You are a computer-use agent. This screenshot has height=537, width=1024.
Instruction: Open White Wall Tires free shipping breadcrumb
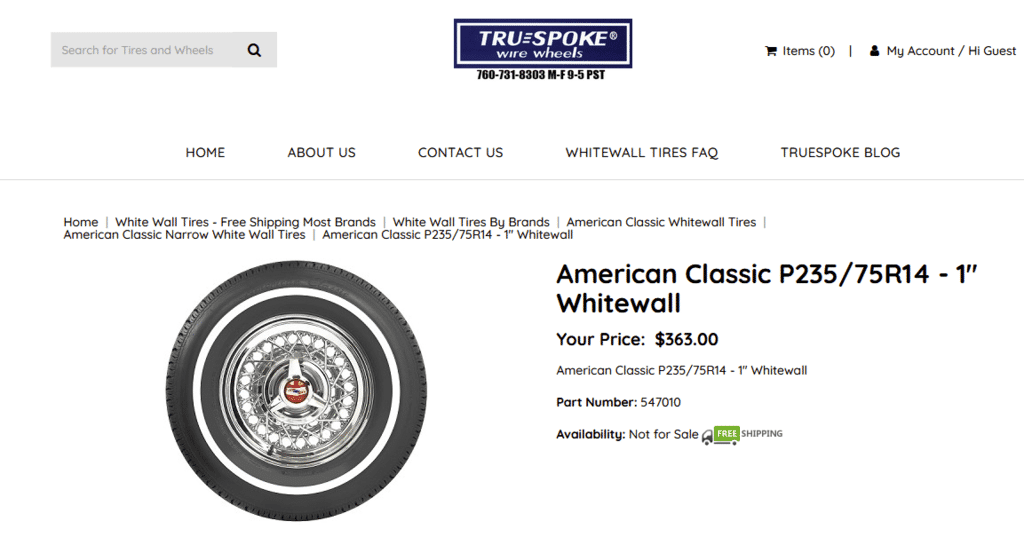[245, 222]
